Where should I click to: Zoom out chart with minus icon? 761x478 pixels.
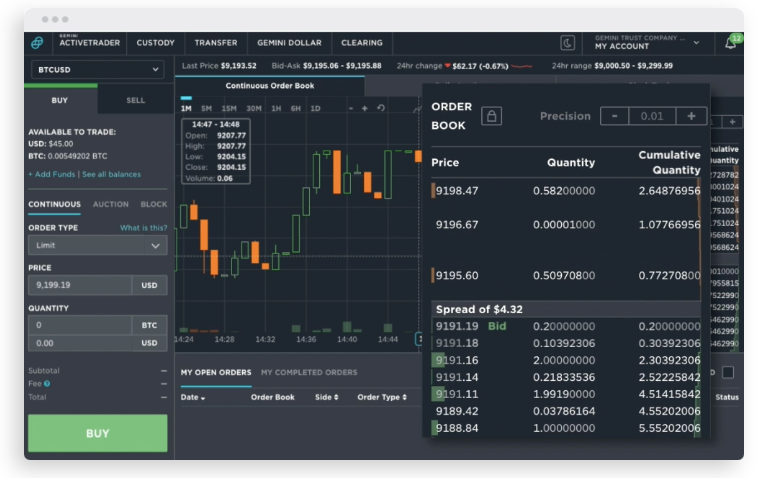point(351,108)
